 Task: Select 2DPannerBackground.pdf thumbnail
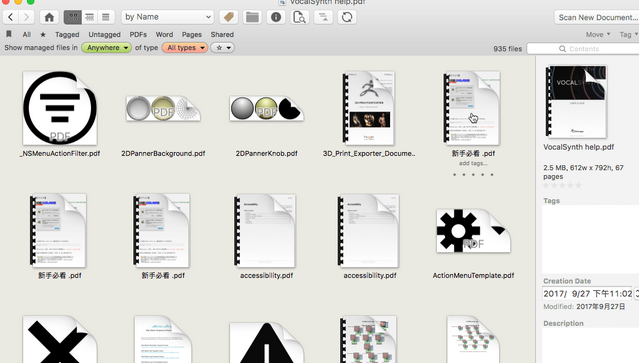point(163,108)
